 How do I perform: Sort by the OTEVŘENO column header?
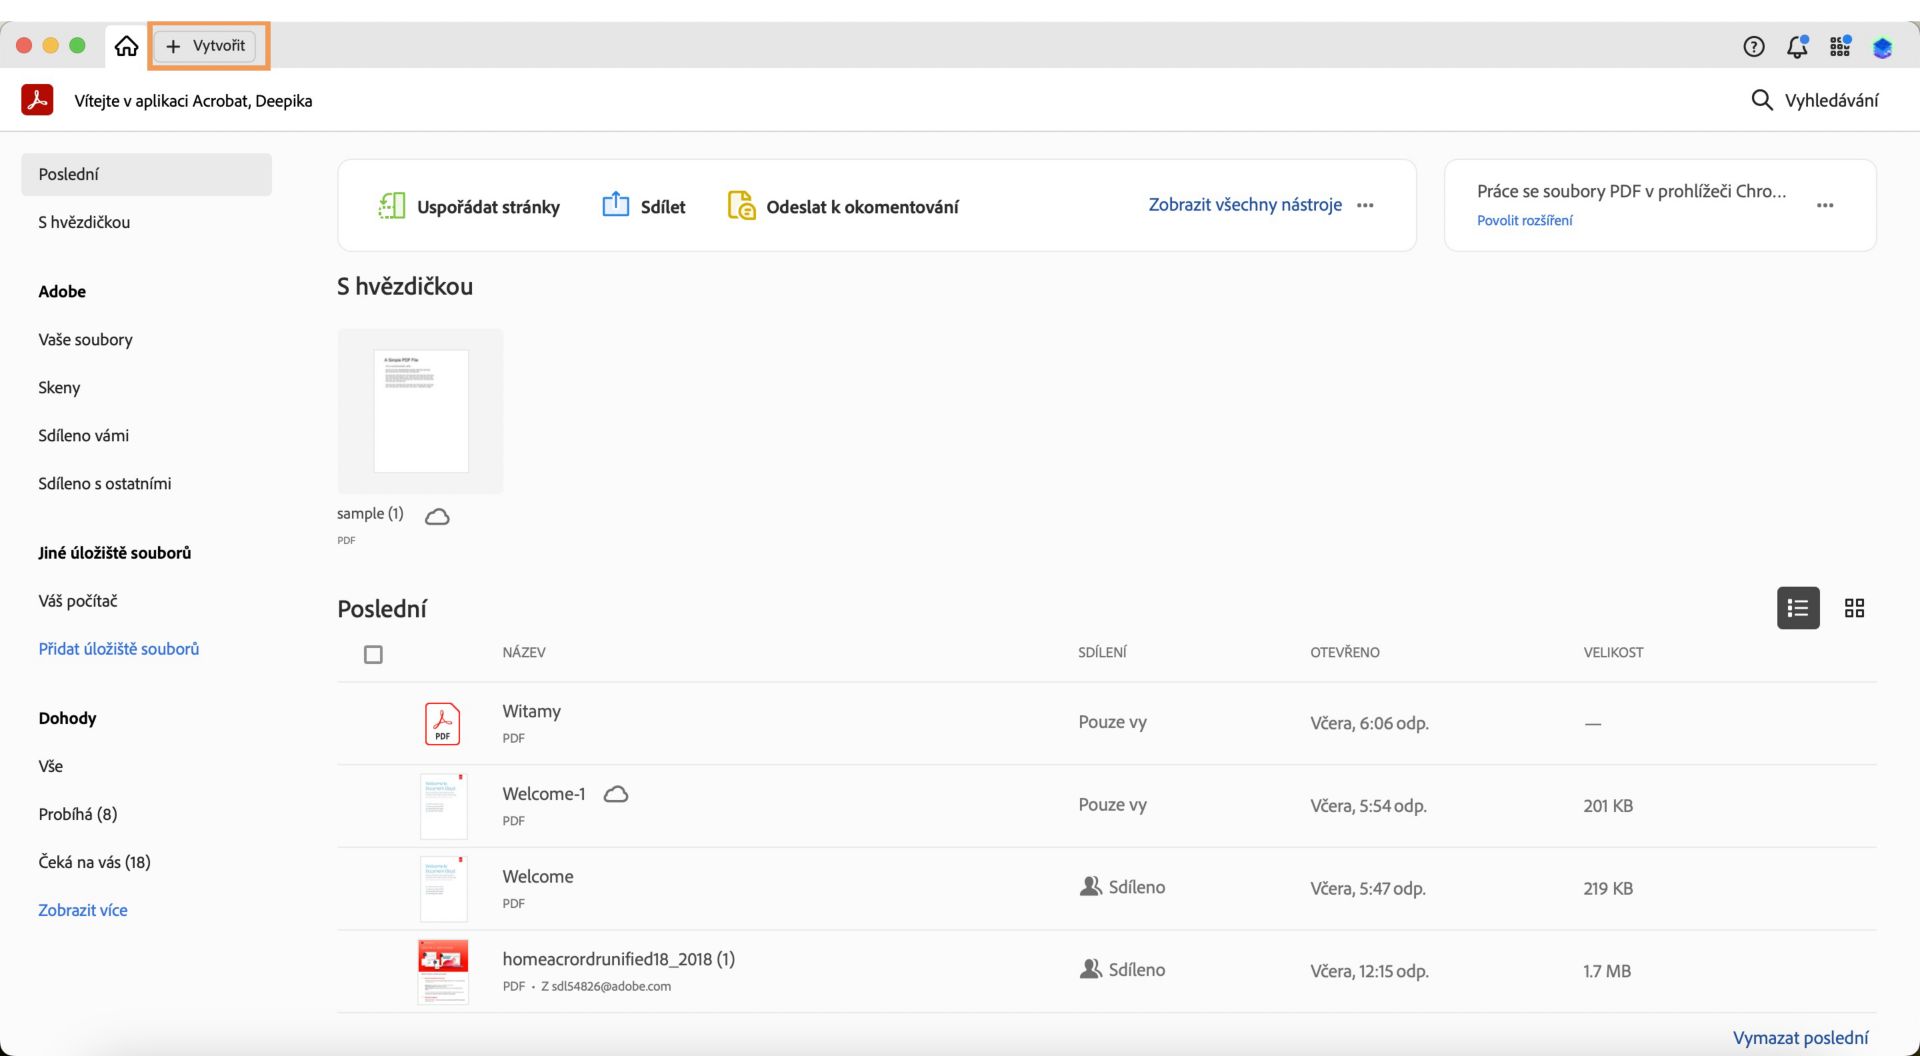click(x=1345, y=653)
